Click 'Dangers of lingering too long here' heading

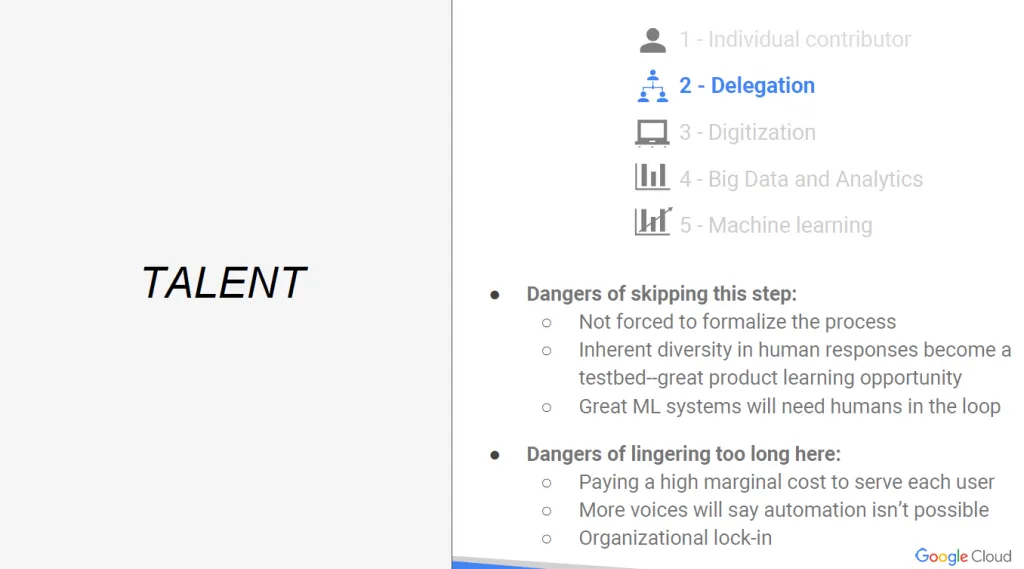click(684, 453)
